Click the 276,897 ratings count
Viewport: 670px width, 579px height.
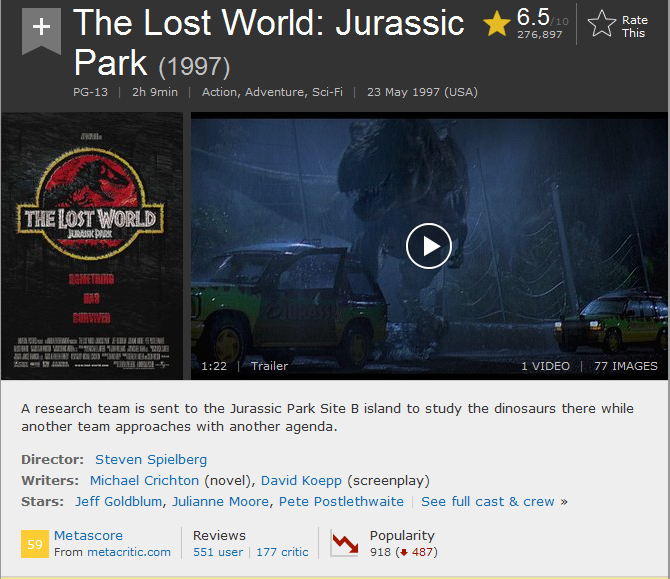pos(540,35)
